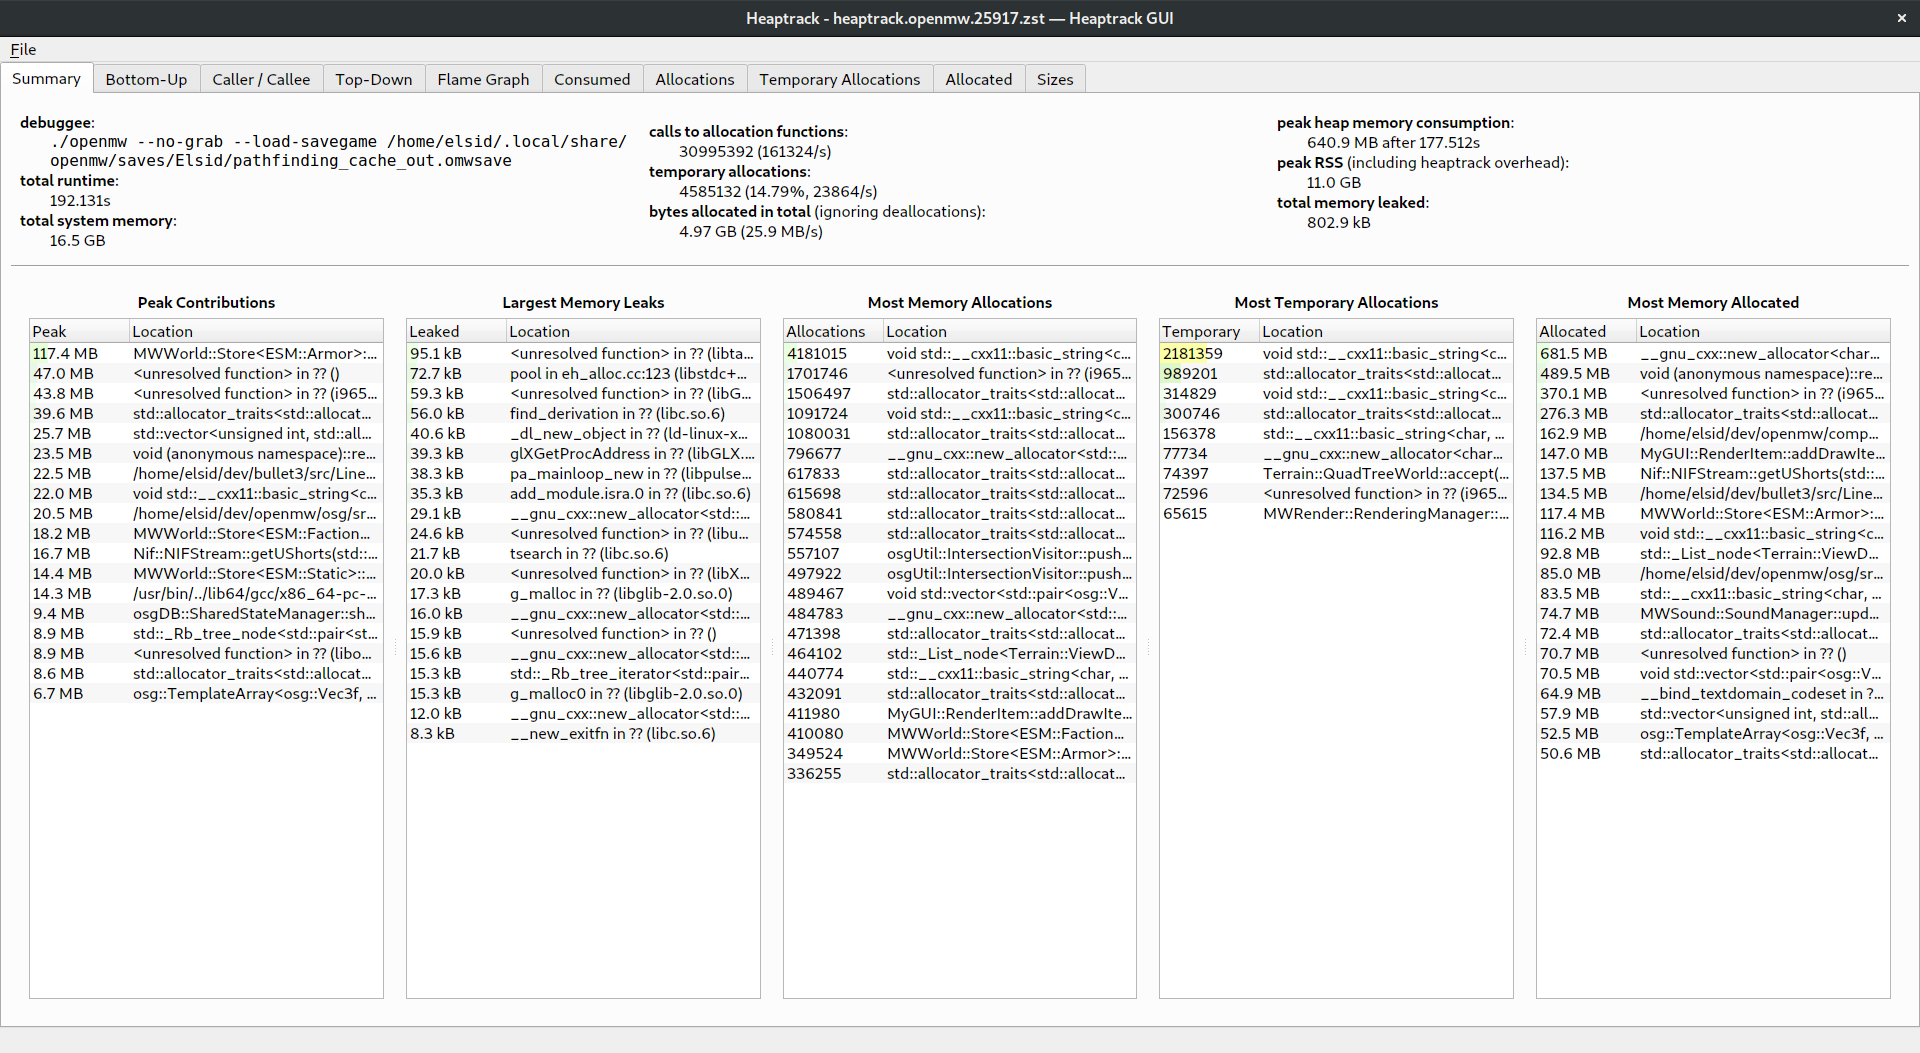Screen dimensions: 1920x1053
Task: Select the 4181015 allocations cell
Action: click(834, 353)
